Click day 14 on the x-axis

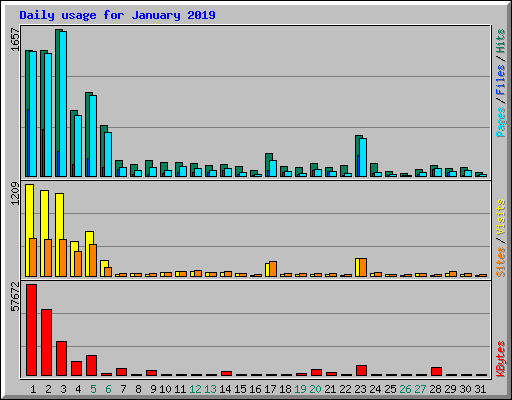225,389
